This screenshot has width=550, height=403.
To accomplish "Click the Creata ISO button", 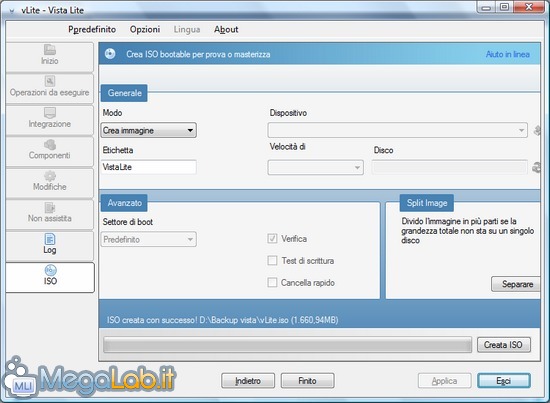I will point(504,345).
